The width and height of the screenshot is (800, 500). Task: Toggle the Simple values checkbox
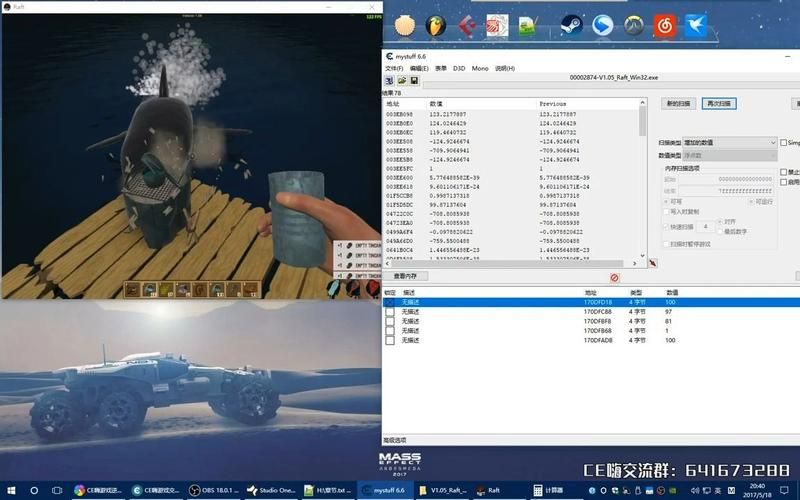point(784,142)
